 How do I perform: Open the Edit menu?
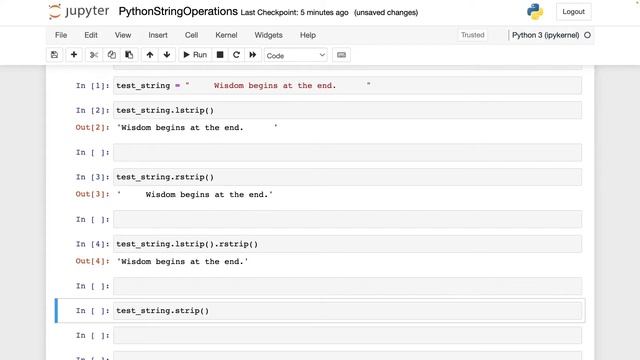click(x=91, y=35)
